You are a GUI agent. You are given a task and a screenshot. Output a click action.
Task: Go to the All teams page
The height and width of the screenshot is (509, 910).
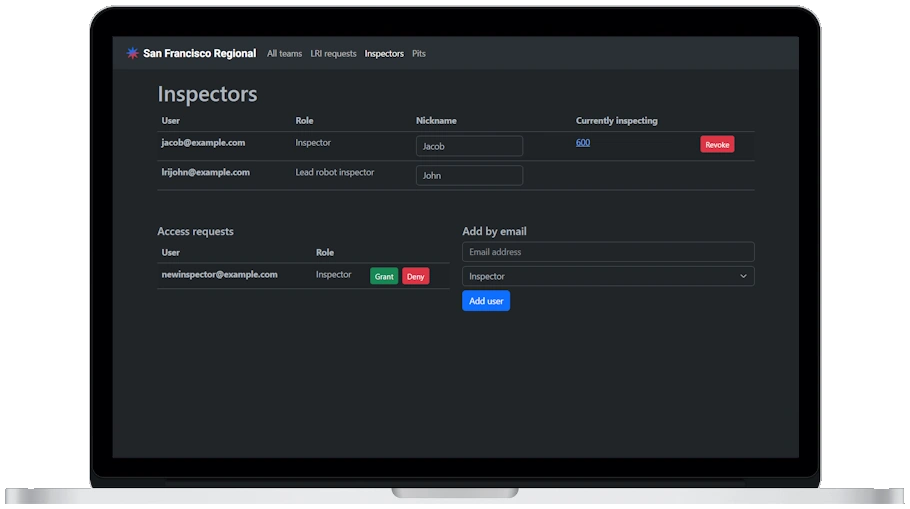click(284, 54)
